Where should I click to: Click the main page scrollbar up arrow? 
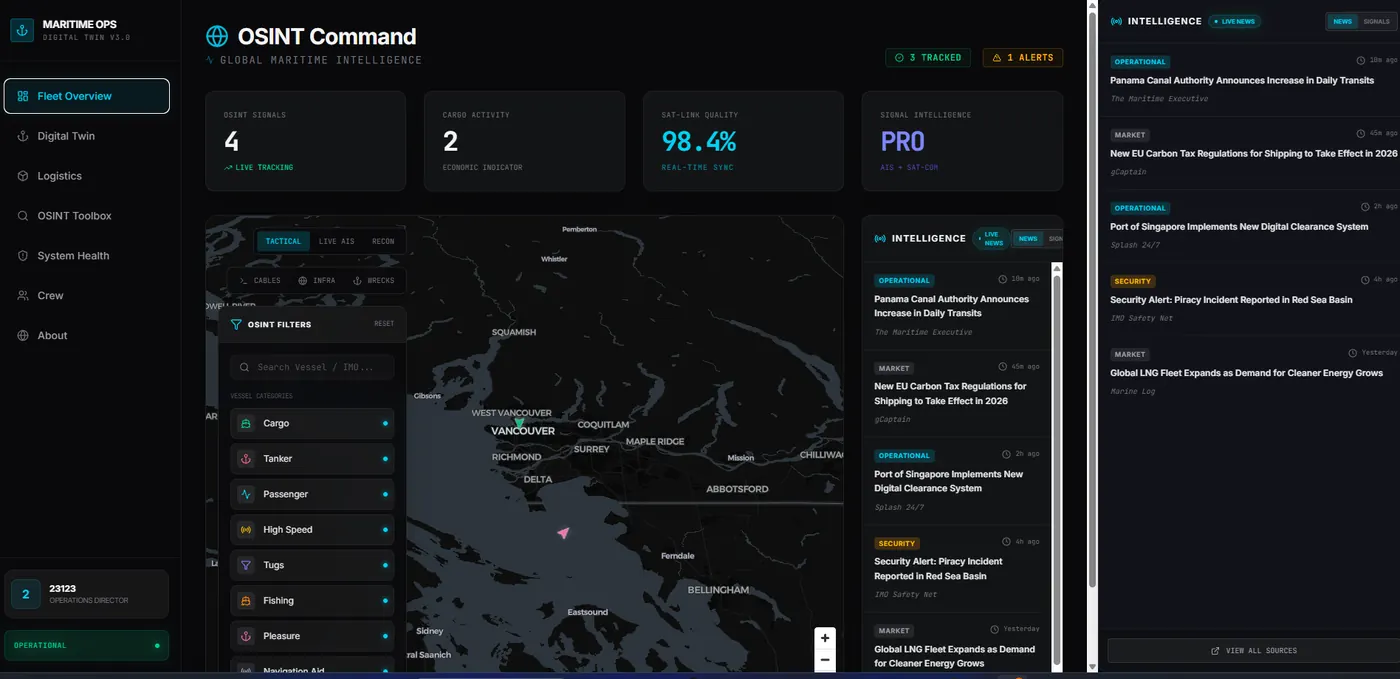click(x=1091, y=7)
